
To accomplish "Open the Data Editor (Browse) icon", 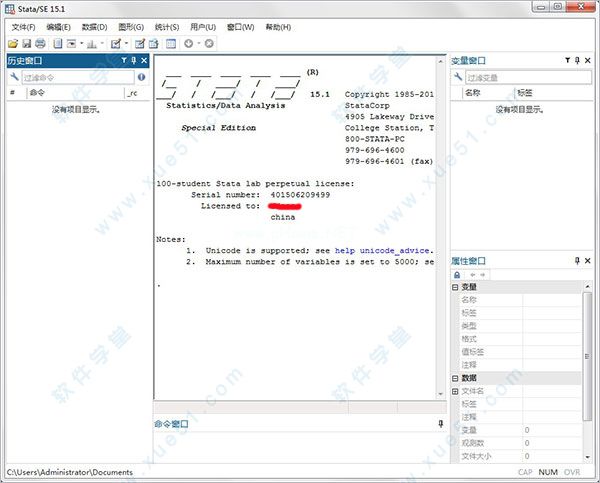I will coord(153,44).
